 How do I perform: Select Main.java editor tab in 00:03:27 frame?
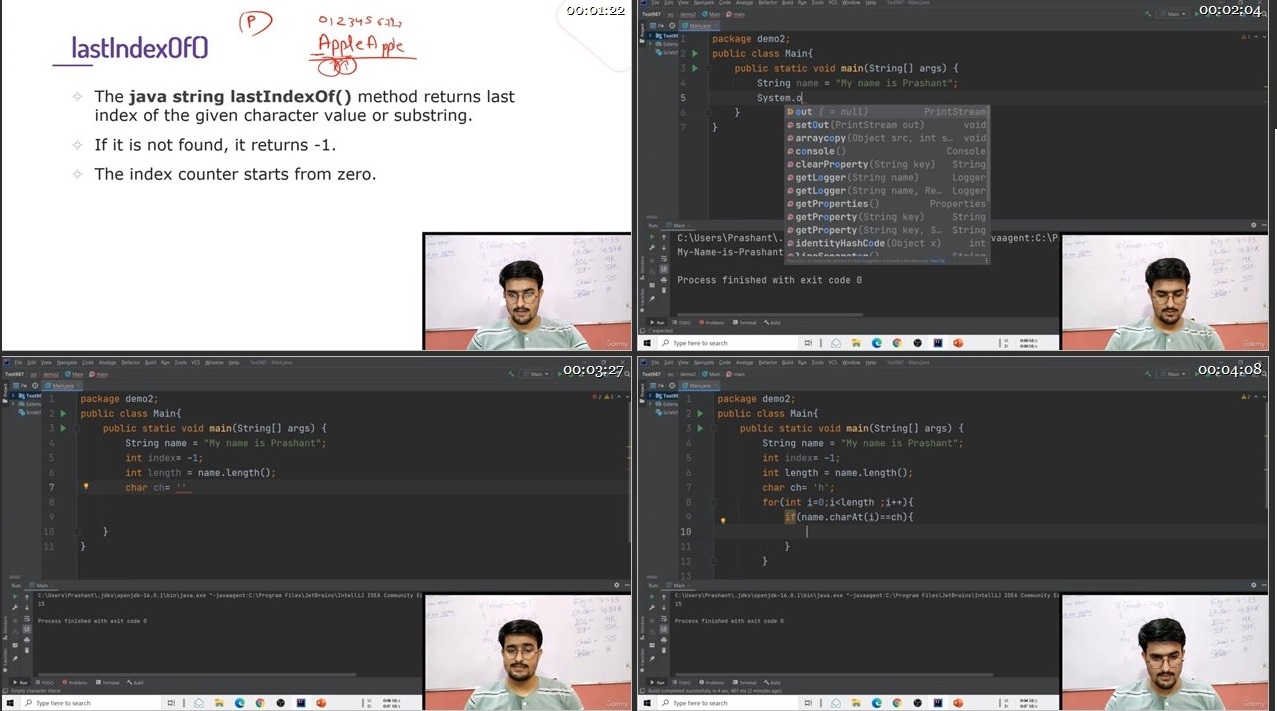click(x=62, y=386)
